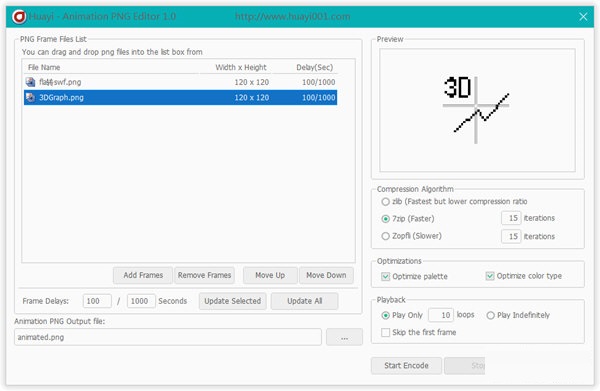The height and width of the screenshot is (391, 600).
Task: Open output file browse button
Action: pyautogui.click(x=344, y=337)
